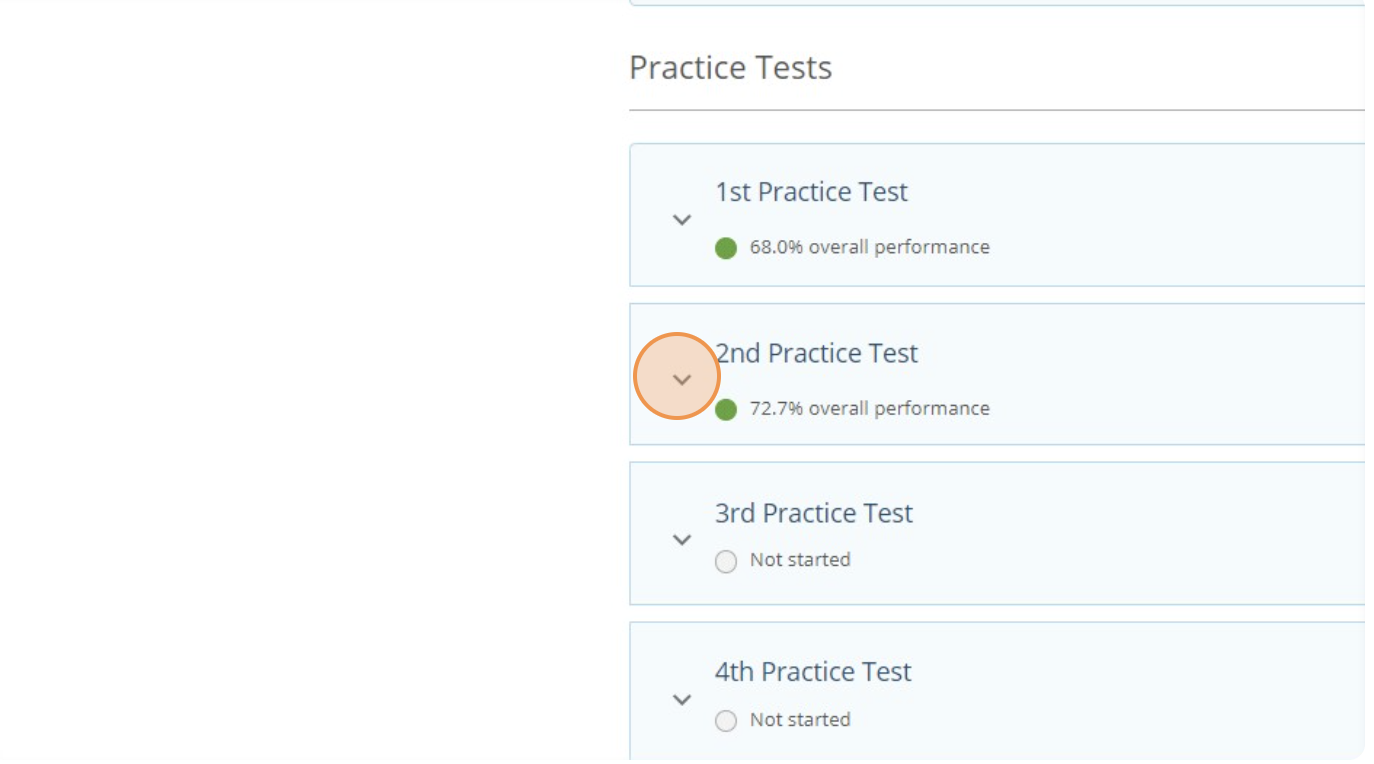This screenshot has width=1374, height=764.
Task: Expand the 2nd Practice Test chevron
Action: tap(682, 380)
